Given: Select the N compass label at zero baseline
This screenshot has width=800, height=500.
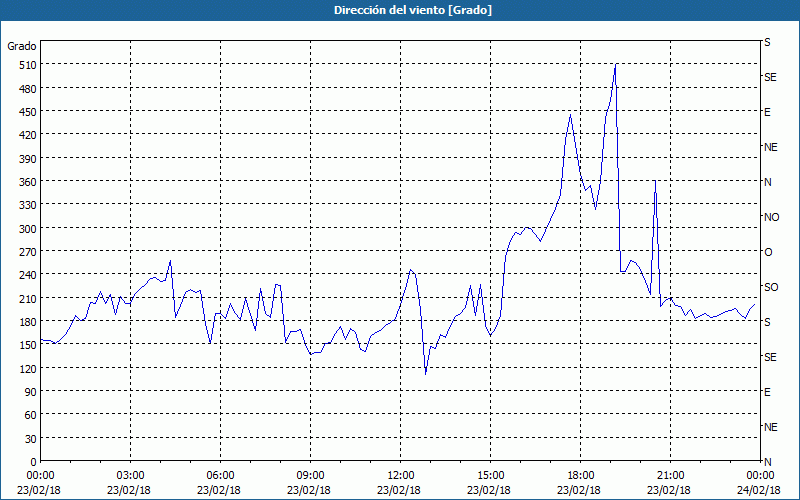Looking at the screenshot, I should [x=767, y=462].
